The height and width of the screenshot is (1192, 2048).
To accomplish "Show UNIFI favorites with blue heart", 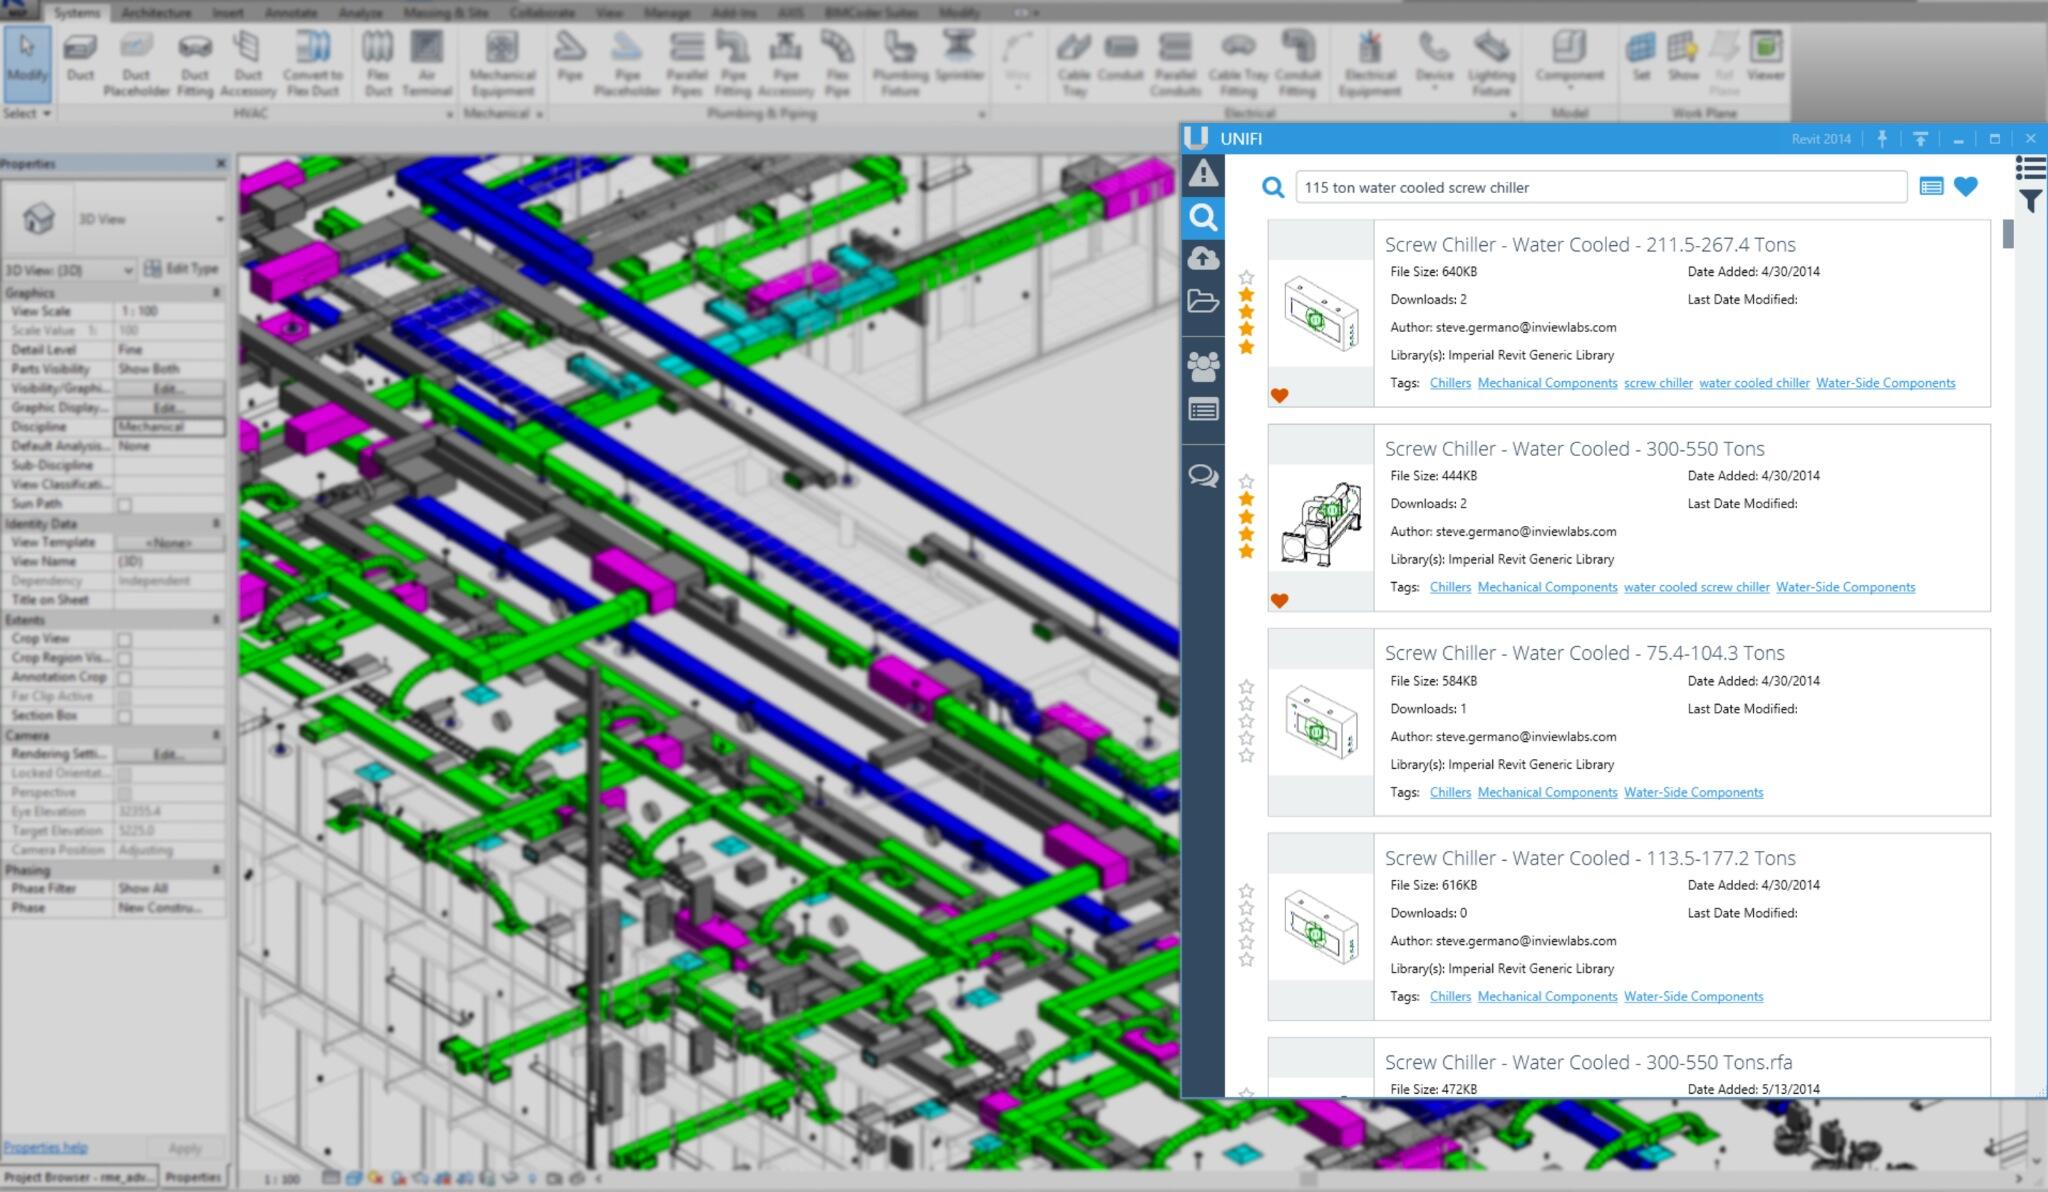I will coord(1966,186).
